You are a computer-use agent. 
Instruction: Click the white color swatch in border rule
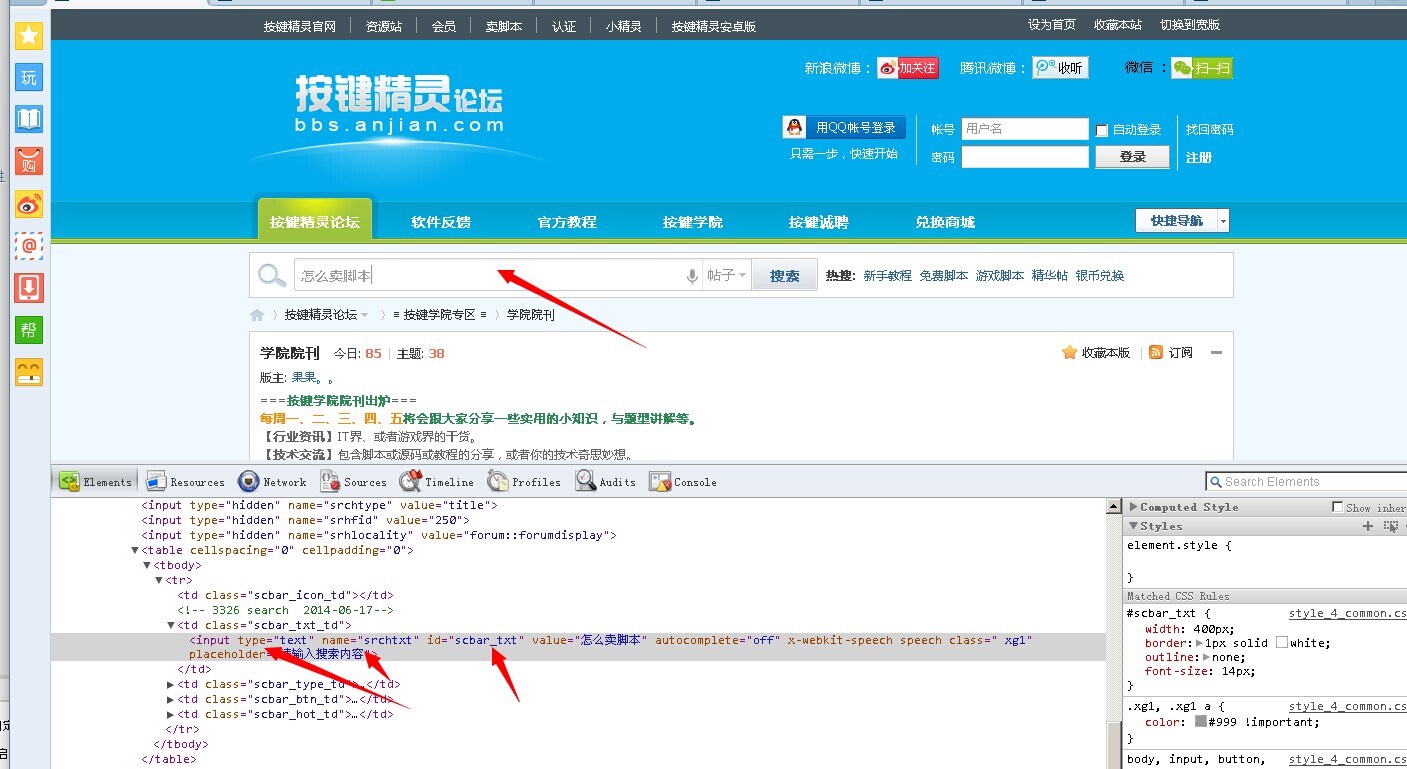click(x=1282, y=643)
